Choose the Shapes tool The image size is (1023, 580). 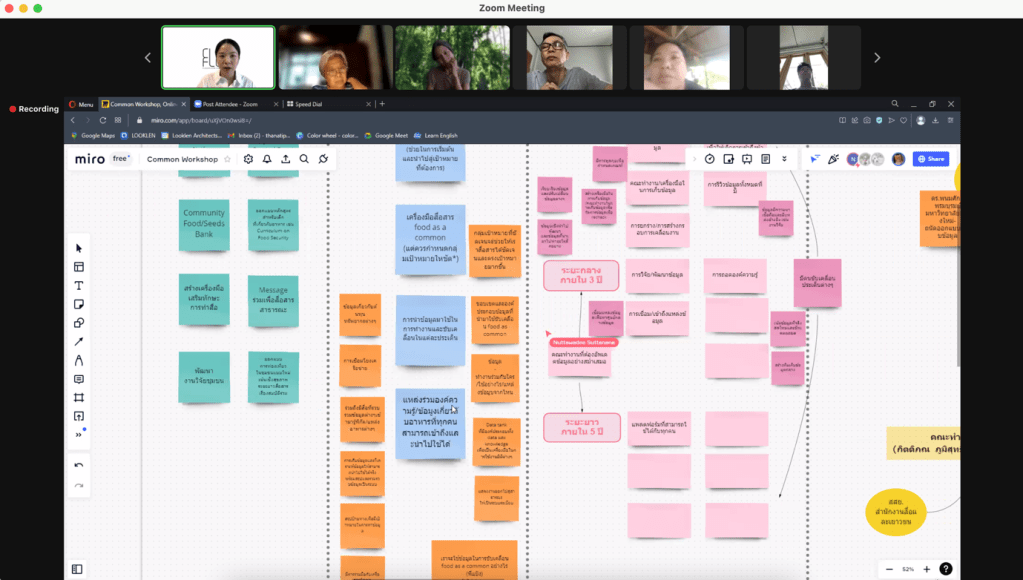click(79, 323)
